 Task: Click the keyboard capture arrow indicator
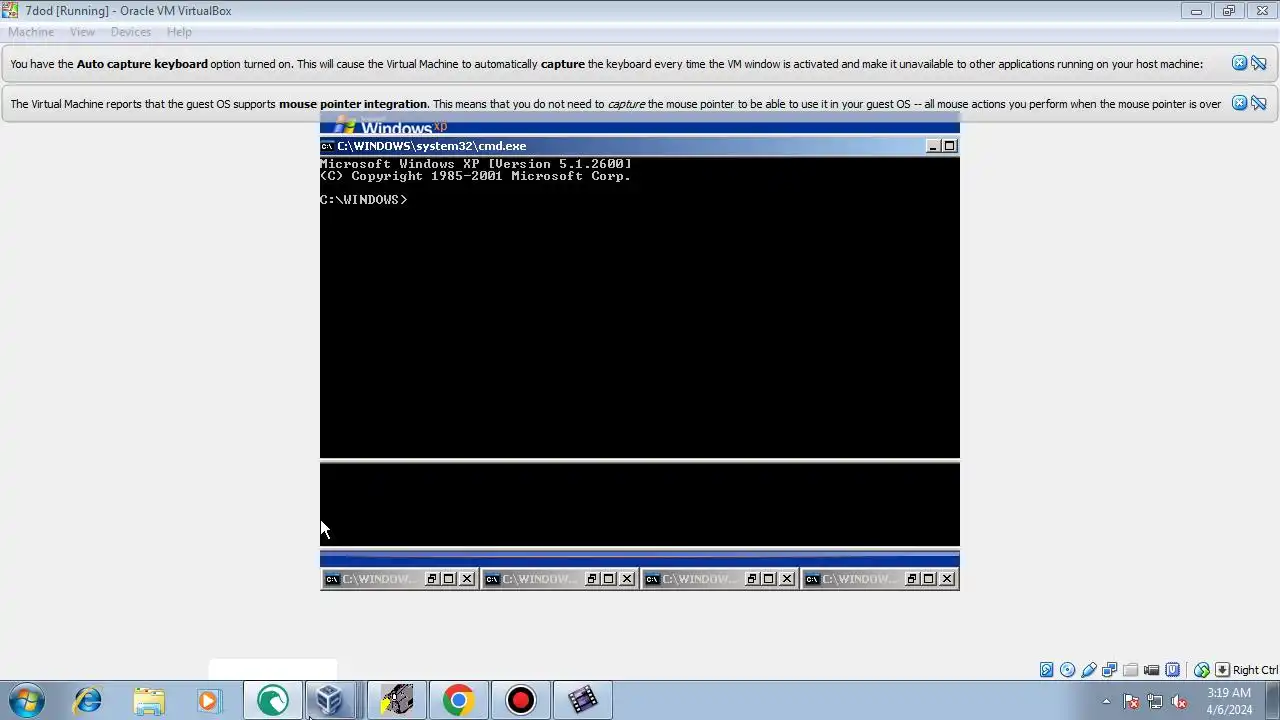(x=1222, y=670)
